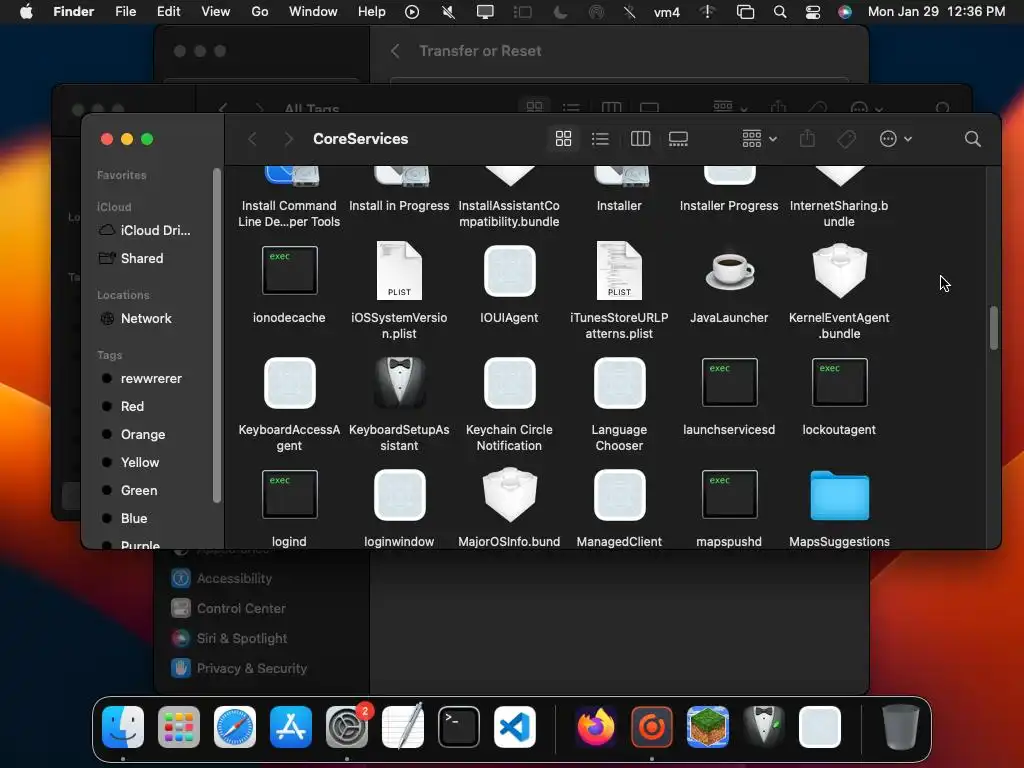This screenshot has width=1024, height=768.
Task: Open Siri & Spotlight in System Settings
Action: pos(229,639)
